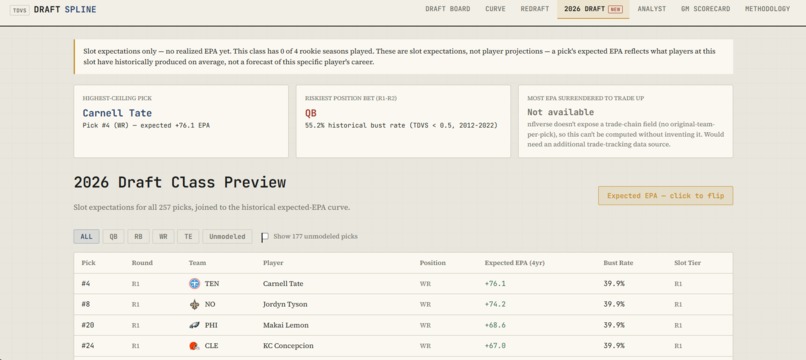Enable Show 177 unmodeled picks checkbox
The height and width of the screenshot is (360, 806).
tap(265, 237)
